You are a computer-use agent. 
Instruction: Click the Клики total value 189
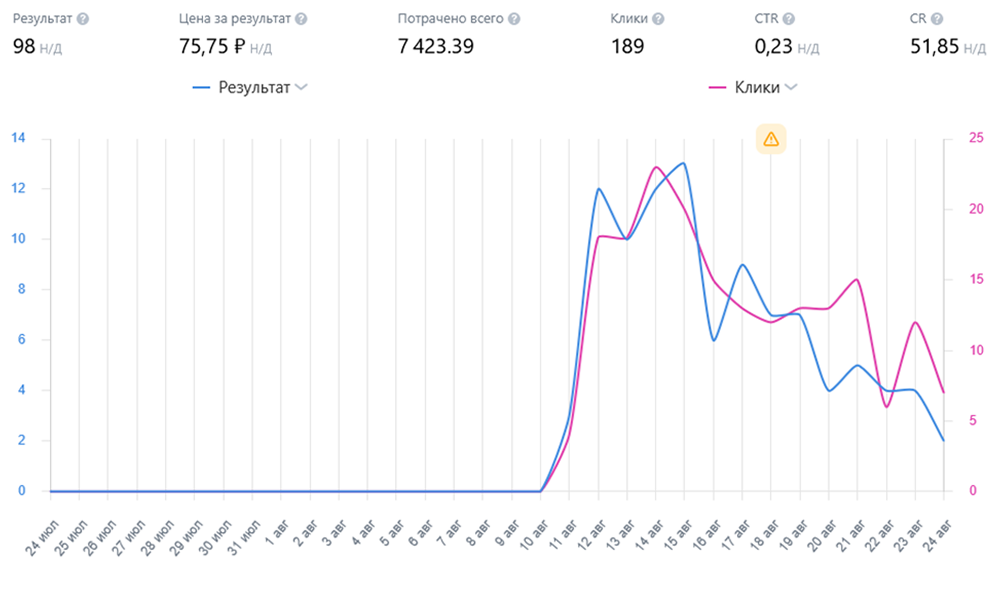pyautogui.click(x=627, y=46)
